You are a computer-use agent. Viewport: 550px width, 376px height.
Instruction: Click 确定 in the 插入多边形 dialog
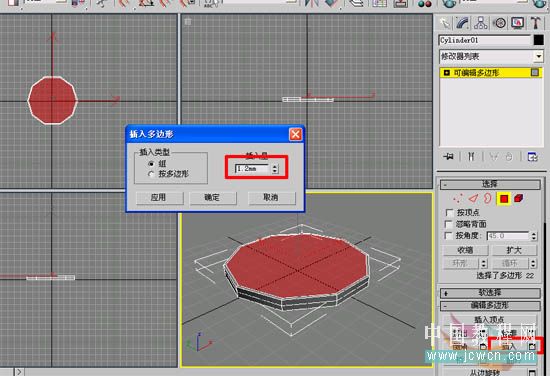click(213, 198)
